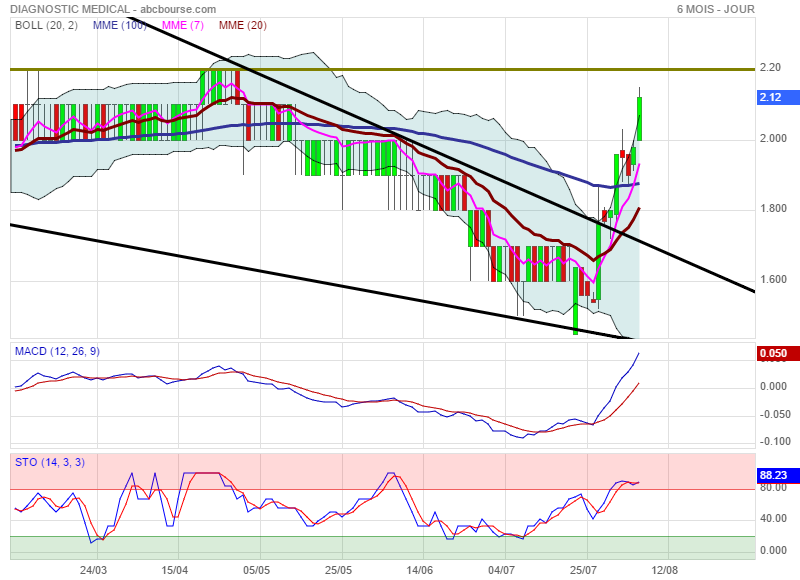This screenshot has height=580, width=800.
Task: Click the 12/08 date axis label
Action: pyautogui.click(x=665, y=570)
